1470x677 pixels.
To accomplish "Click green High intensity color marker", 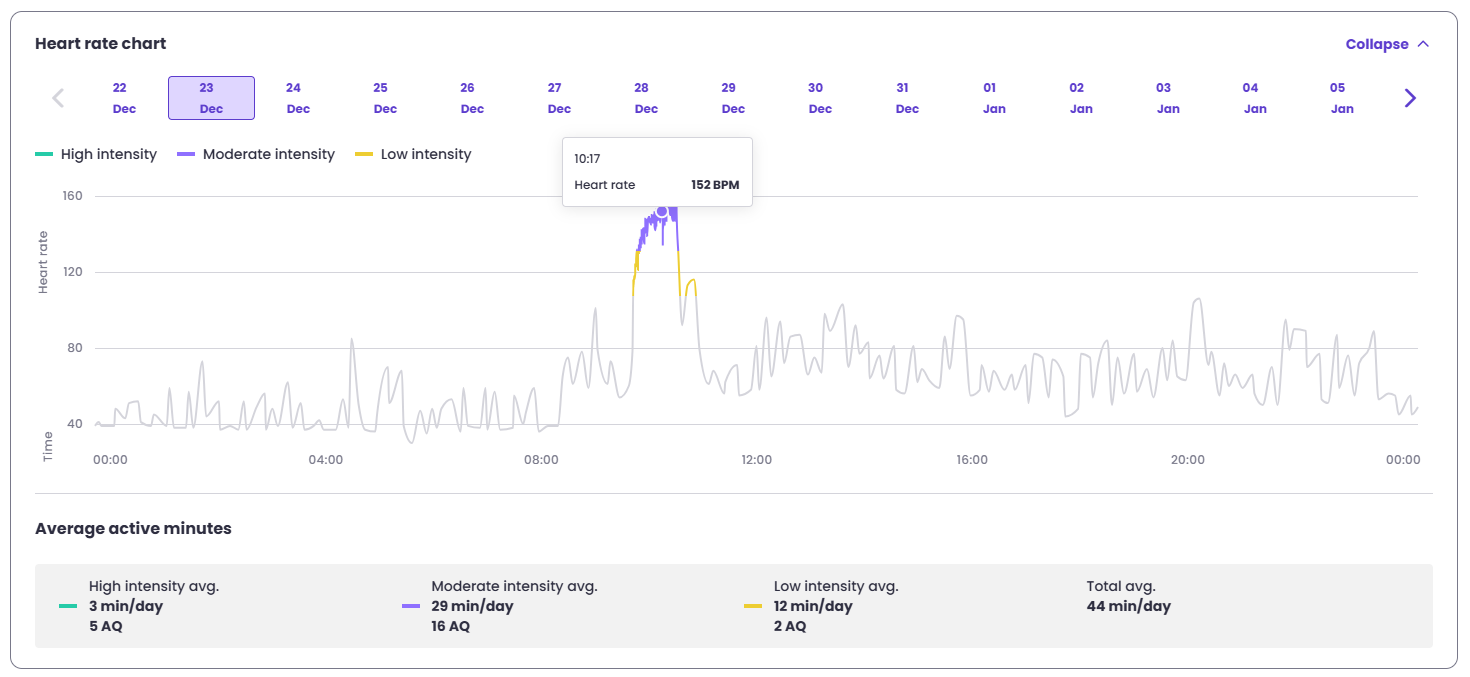I will click(44, 154).
